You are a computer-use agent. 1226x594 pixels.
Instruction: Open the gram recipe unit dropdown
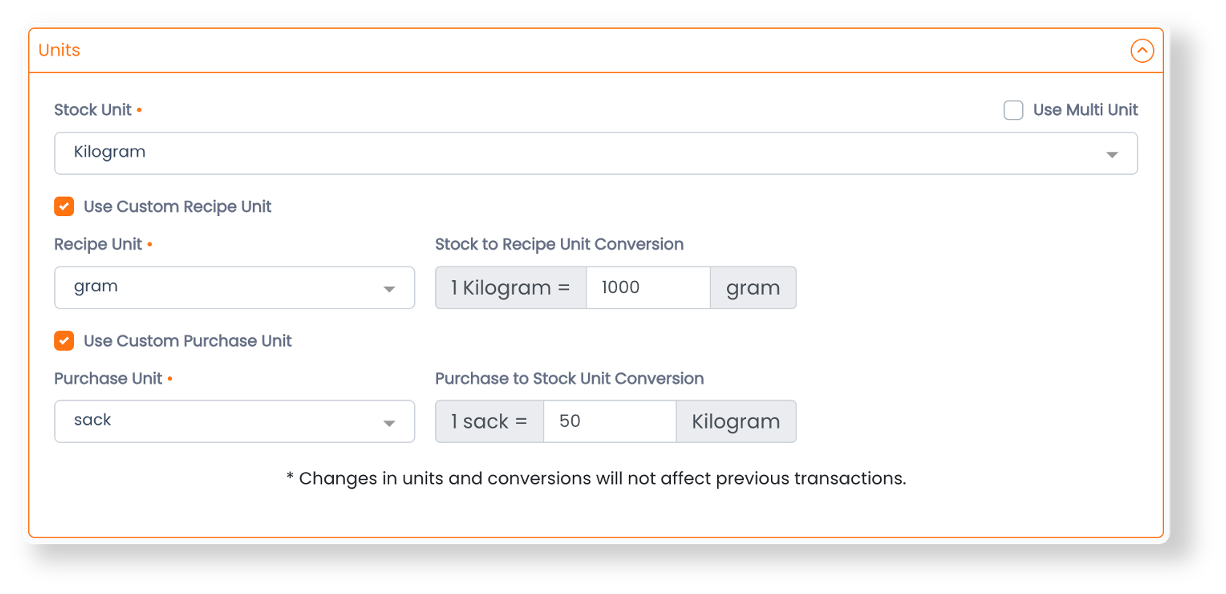pos(235,287)
